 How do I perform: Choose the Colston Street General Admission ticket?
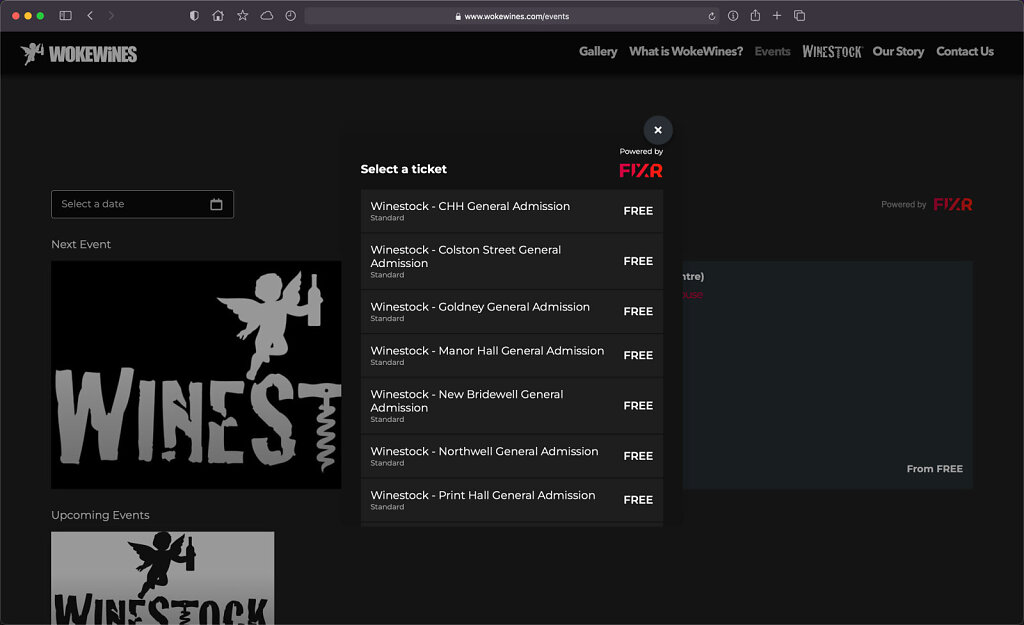tap(512, 261)
